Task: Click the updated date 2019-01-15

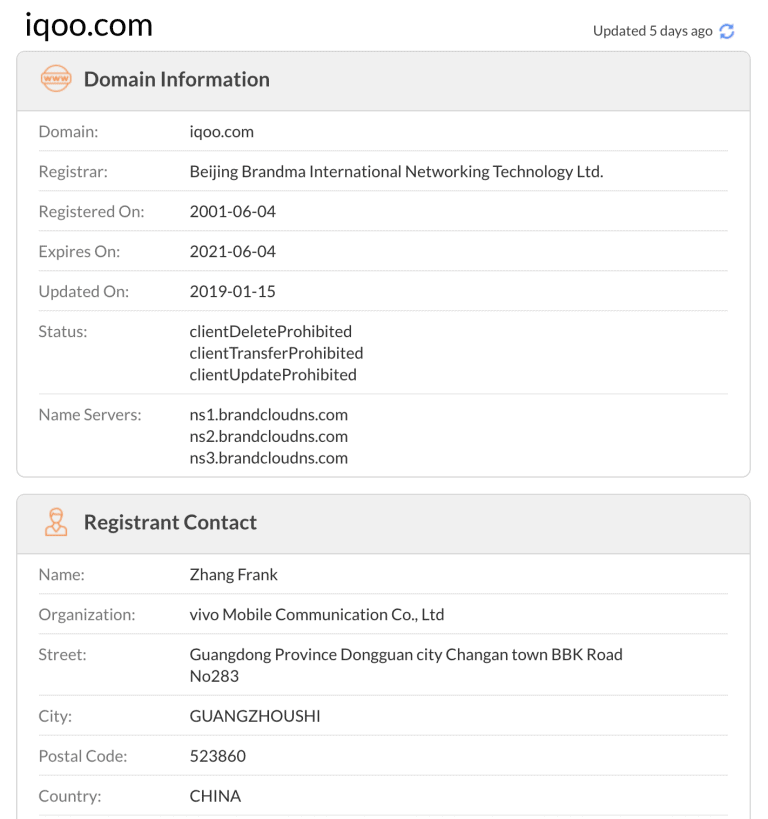Action: pos(232,291)
